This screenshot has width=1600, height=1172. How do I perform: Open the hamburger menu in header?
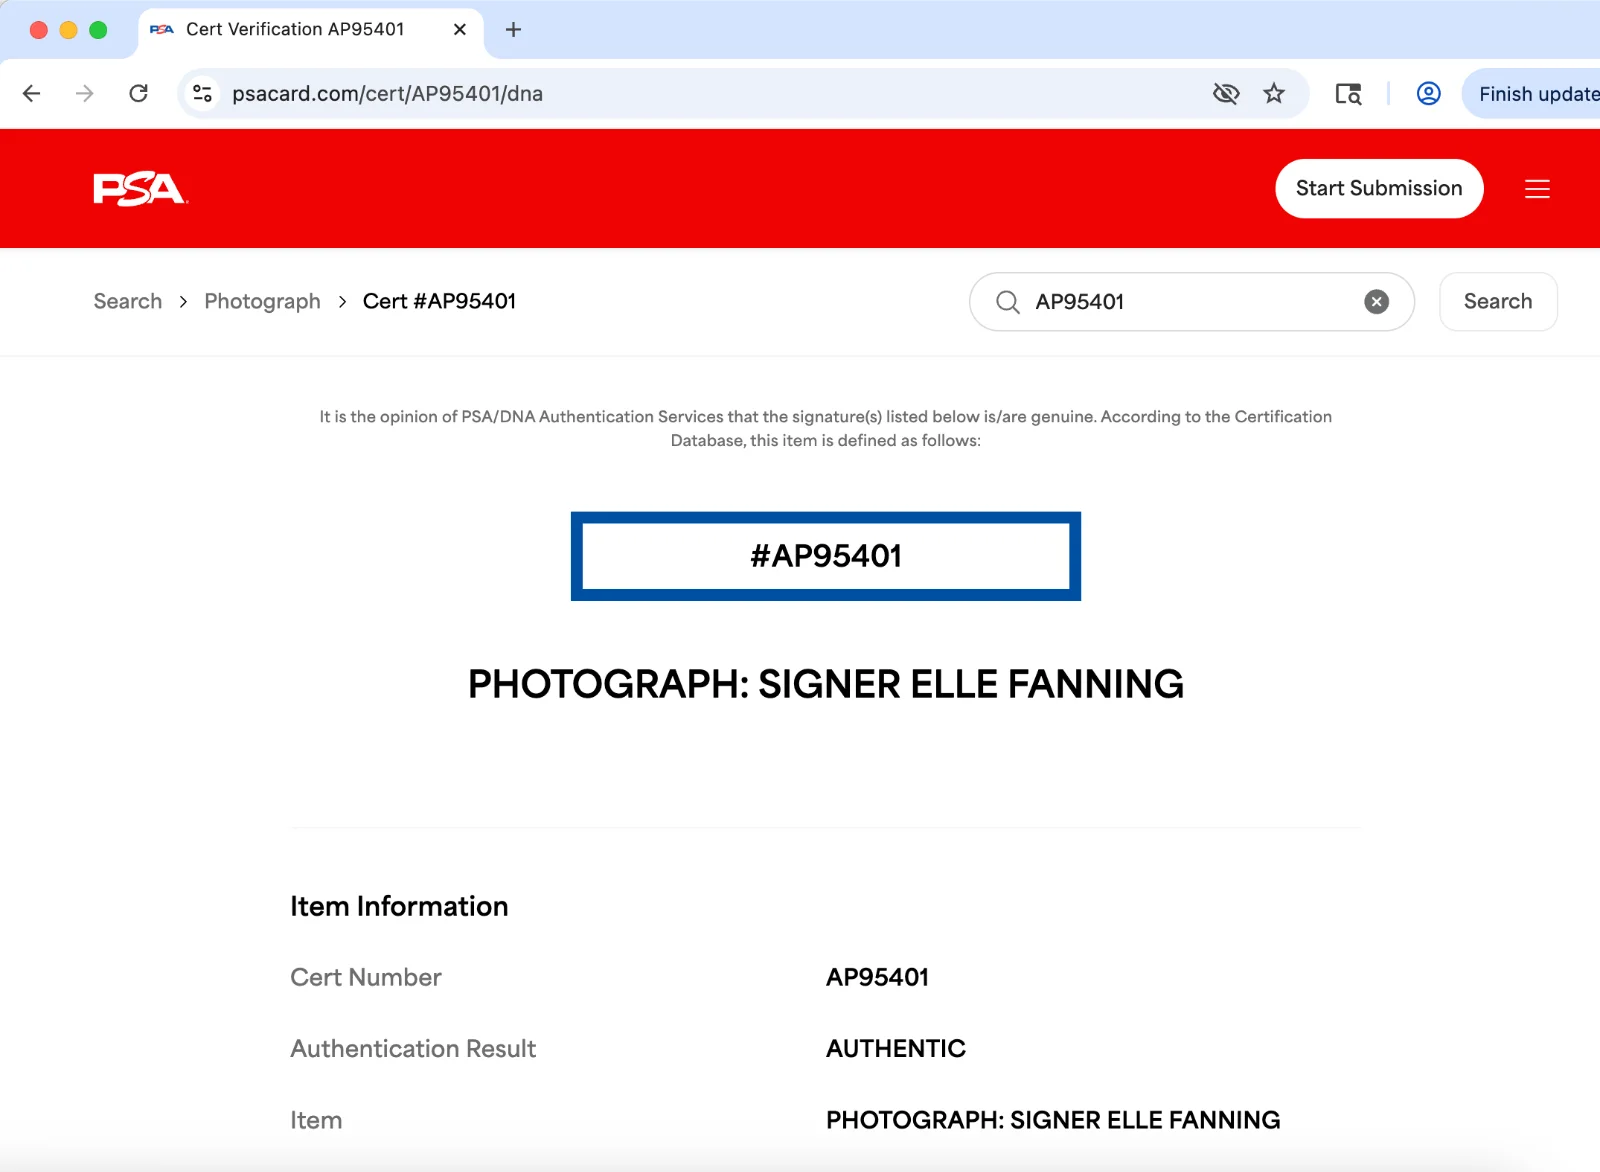1537,188
